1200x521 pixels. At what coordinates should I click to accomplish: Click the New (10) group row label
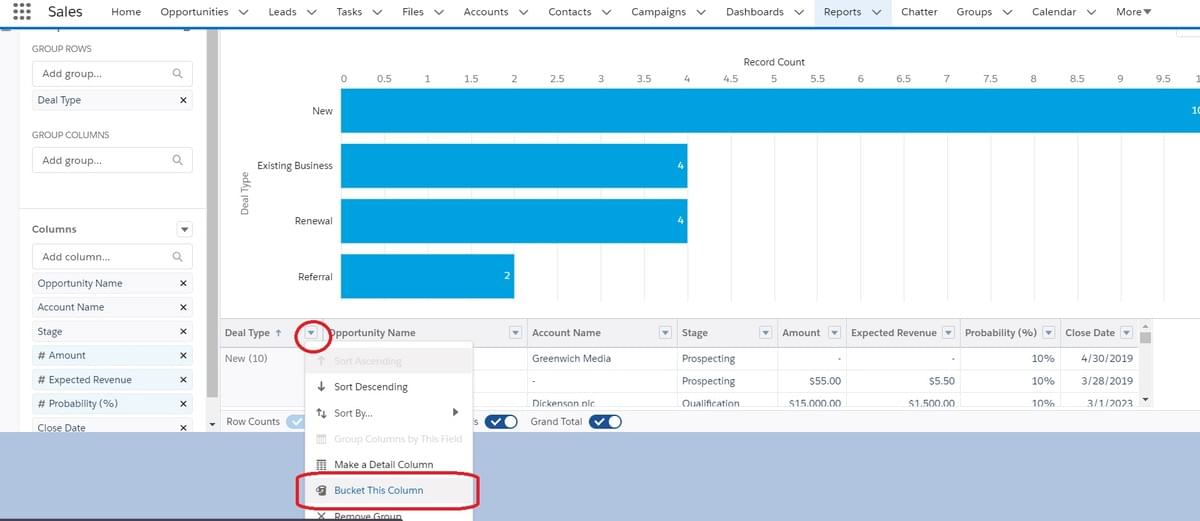coord(246,358)
